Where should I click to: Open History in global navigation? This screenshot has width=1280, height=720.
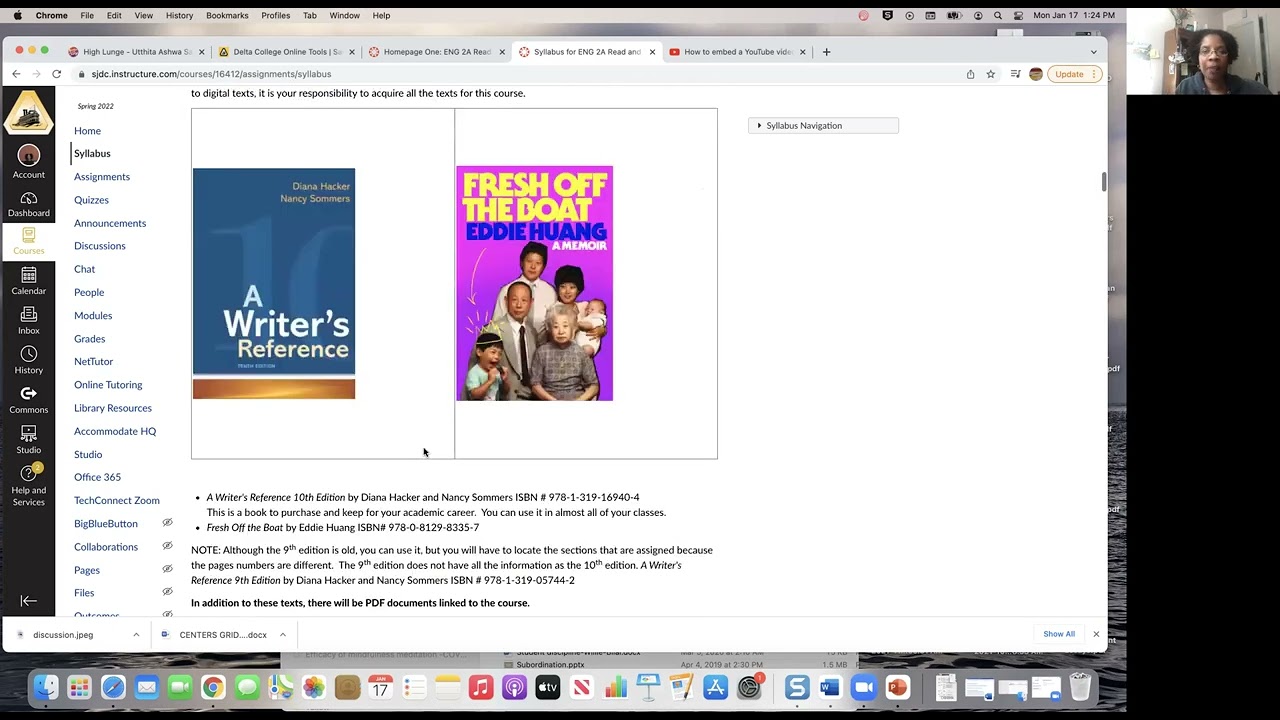click(28, 360)
